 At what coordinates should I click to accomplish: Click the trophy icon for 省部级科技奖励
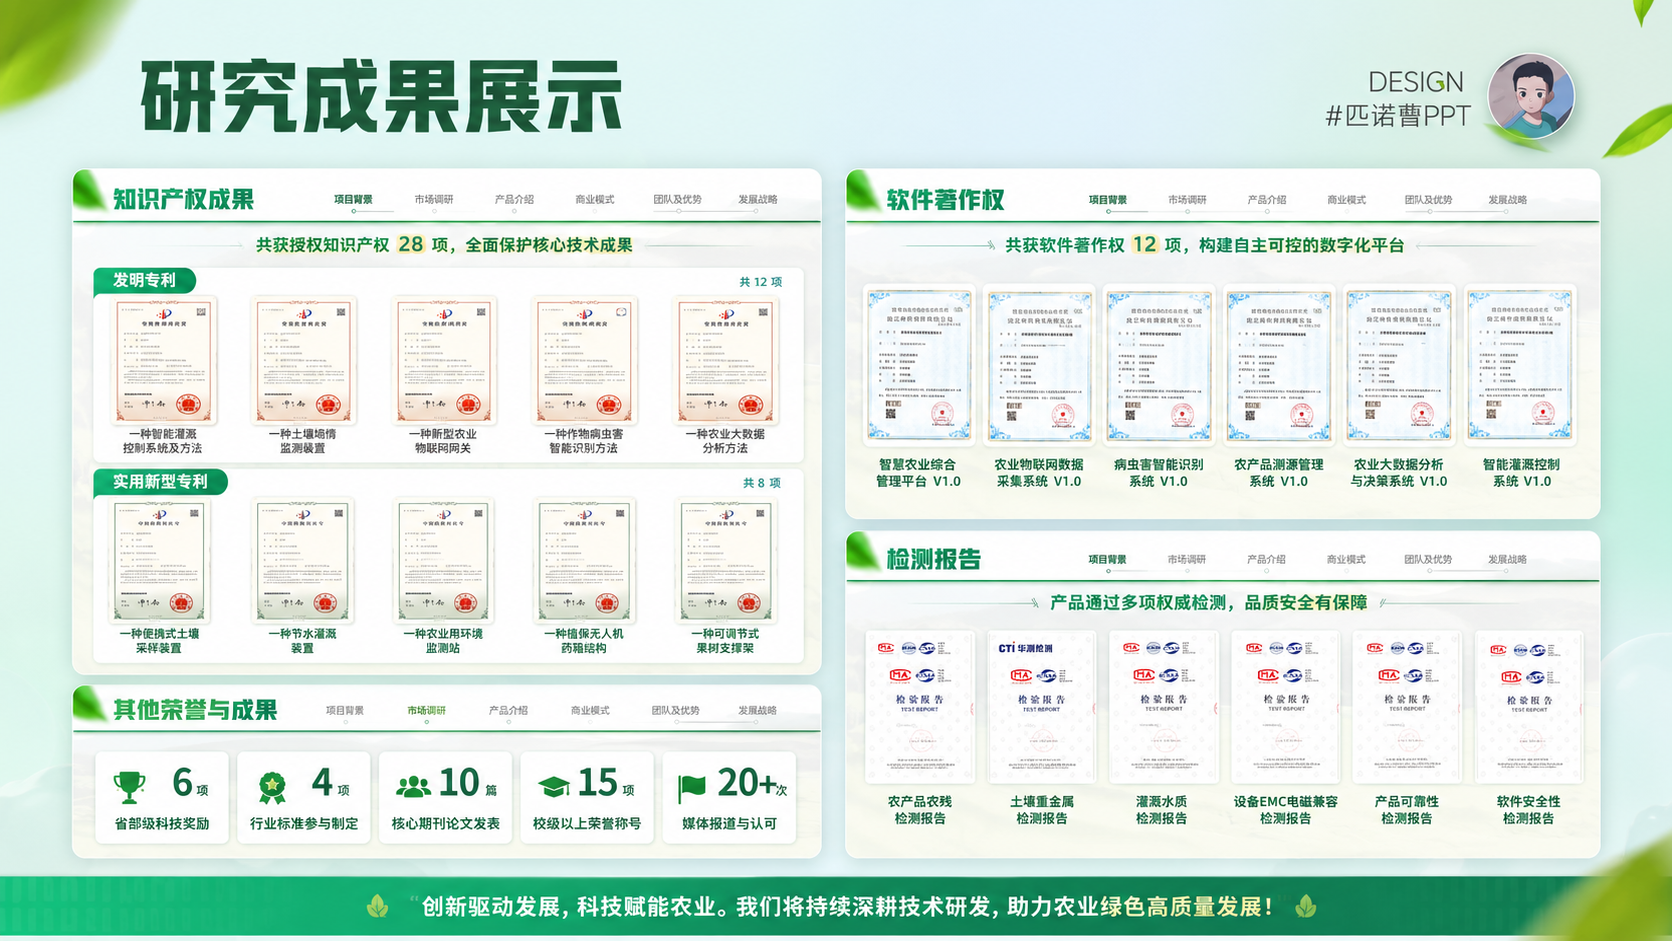(129, 787)
